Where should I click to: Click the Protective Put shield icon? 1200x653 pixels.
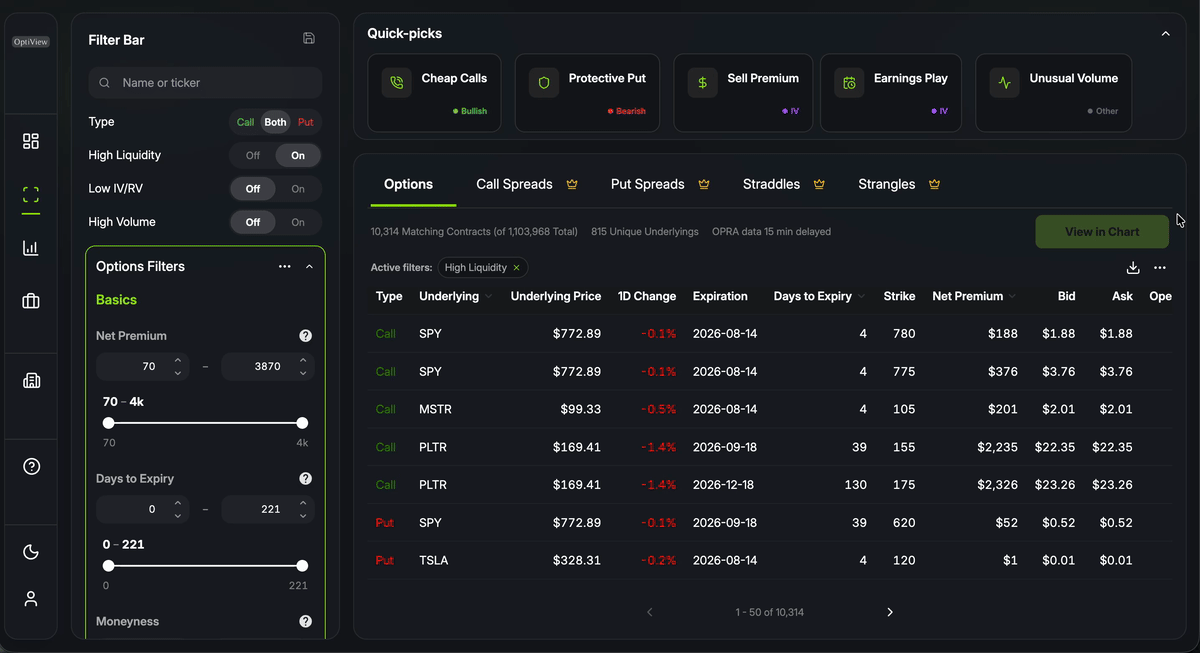544,83
